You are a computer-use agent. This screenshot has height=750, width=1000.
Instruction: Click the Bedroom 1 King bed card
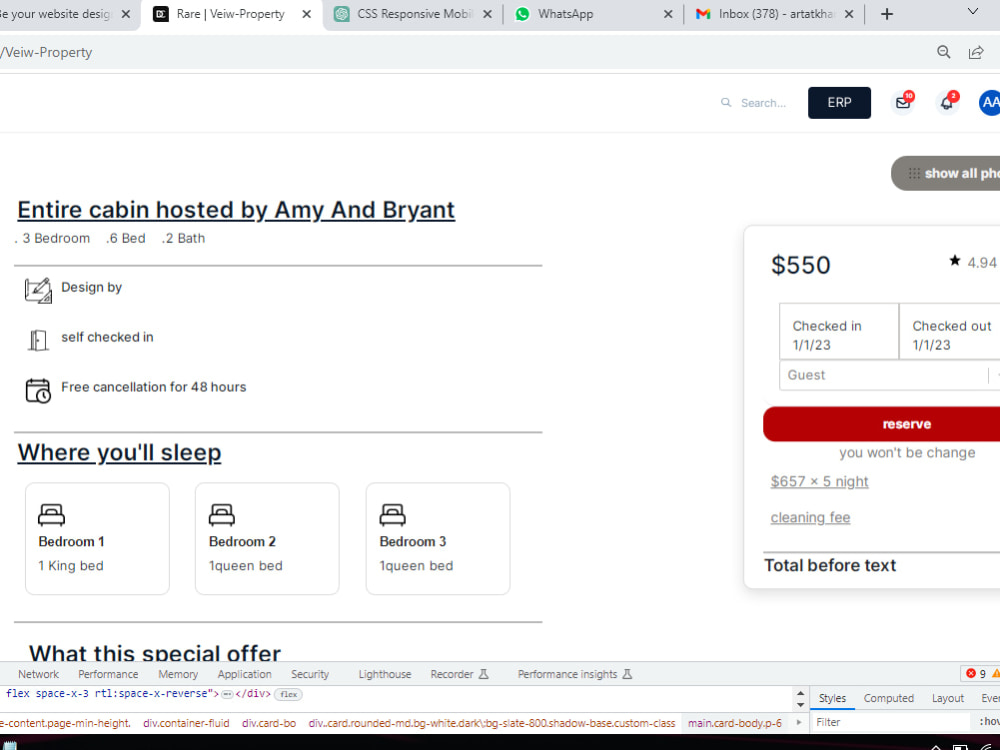click(x=97, y=539)
